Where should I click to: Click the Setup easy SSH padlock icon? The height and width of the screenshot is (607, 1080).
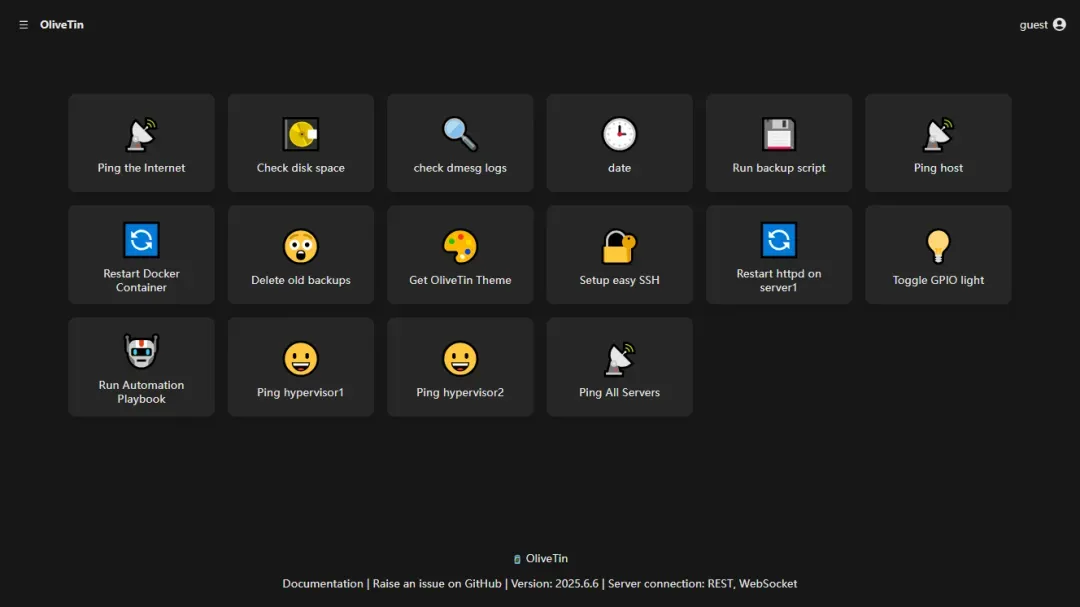(x=619, y=246)
